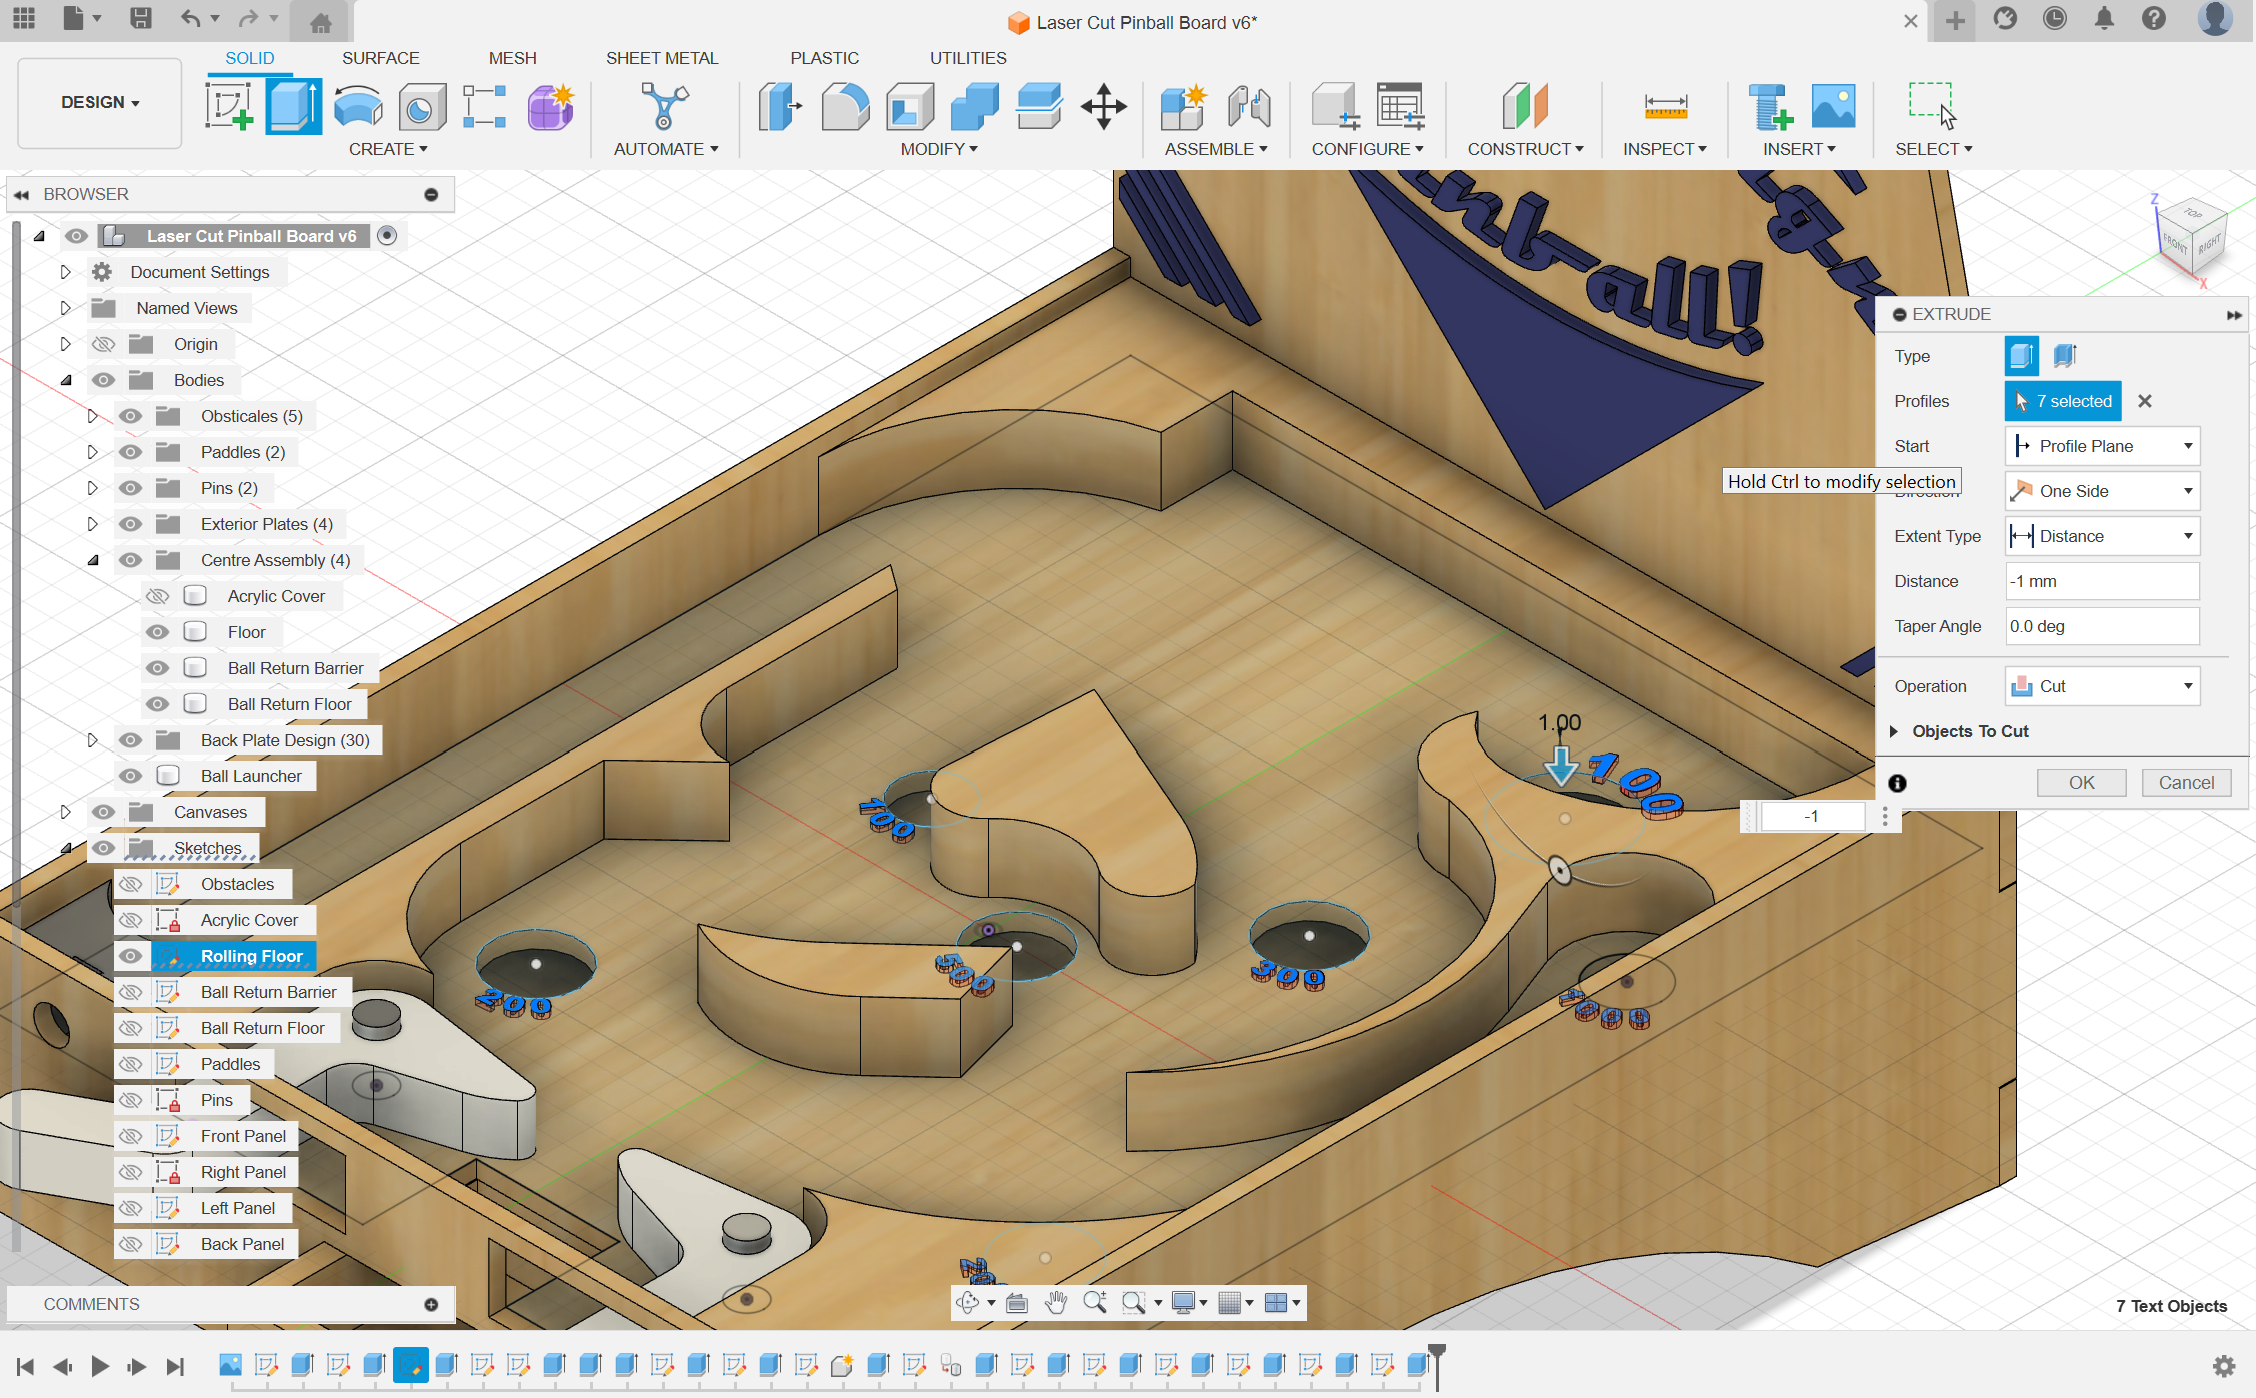Click the timeline end position marker
The width and height of the screenshot is (2256, 1398).
pos(1437,1355)
